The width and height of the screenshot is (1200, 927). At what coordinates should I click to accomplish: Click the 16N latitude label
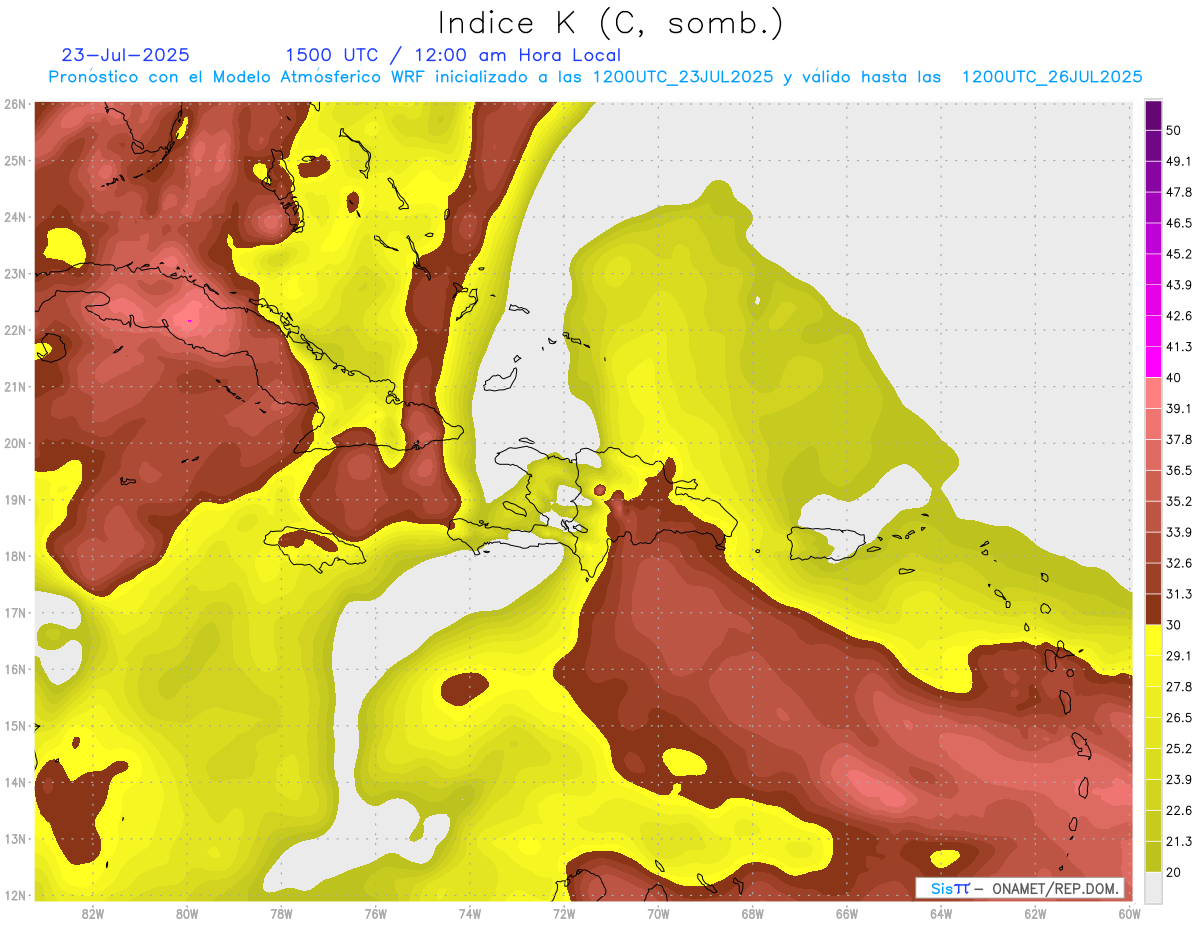(x=15, y=669)
